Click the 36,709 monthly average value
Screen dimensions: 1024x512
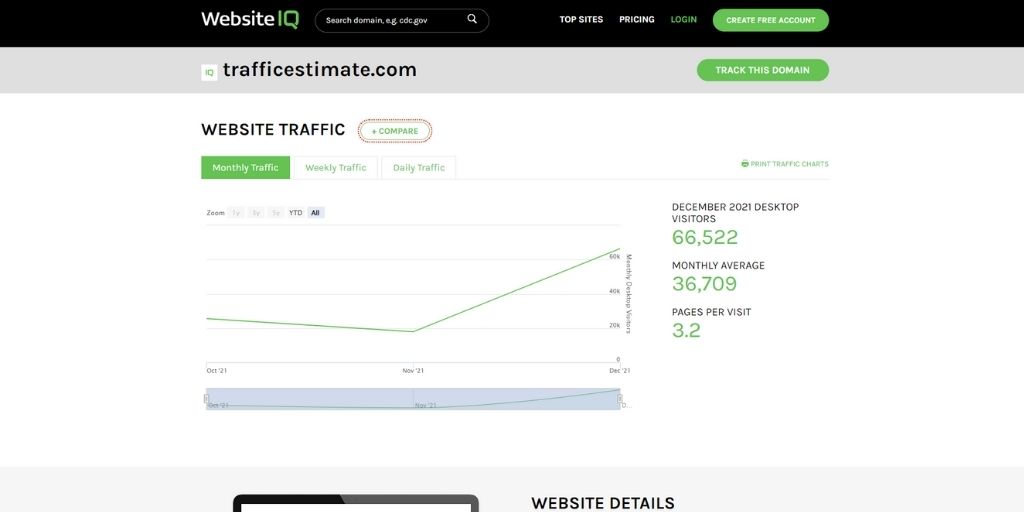704,283
